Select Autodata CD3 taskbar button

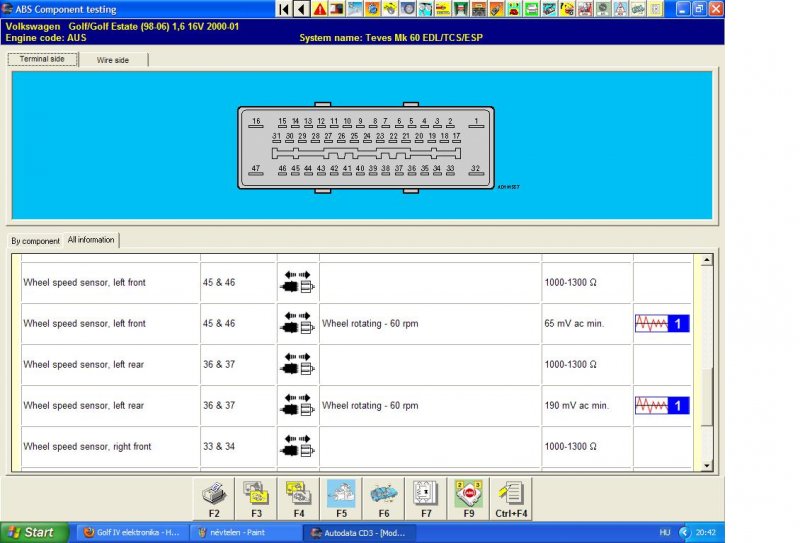360,533
